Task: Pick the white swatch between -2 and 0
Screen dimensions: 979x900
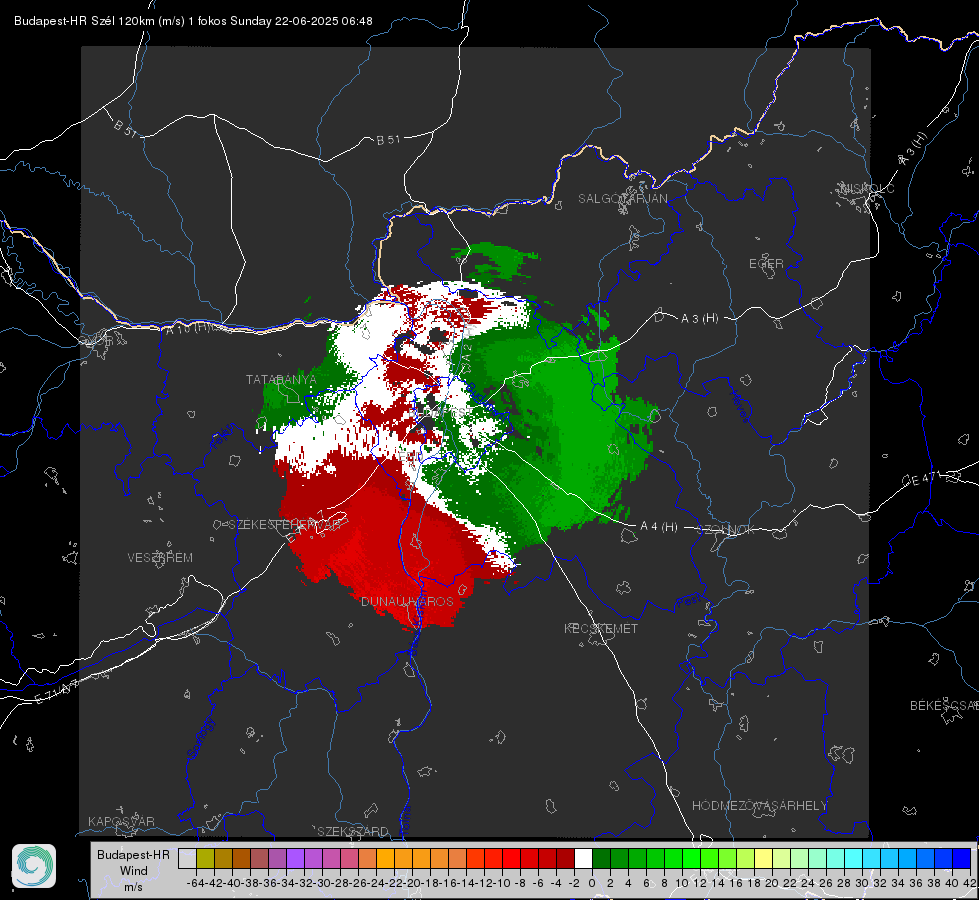Action: tap(583, 858)
